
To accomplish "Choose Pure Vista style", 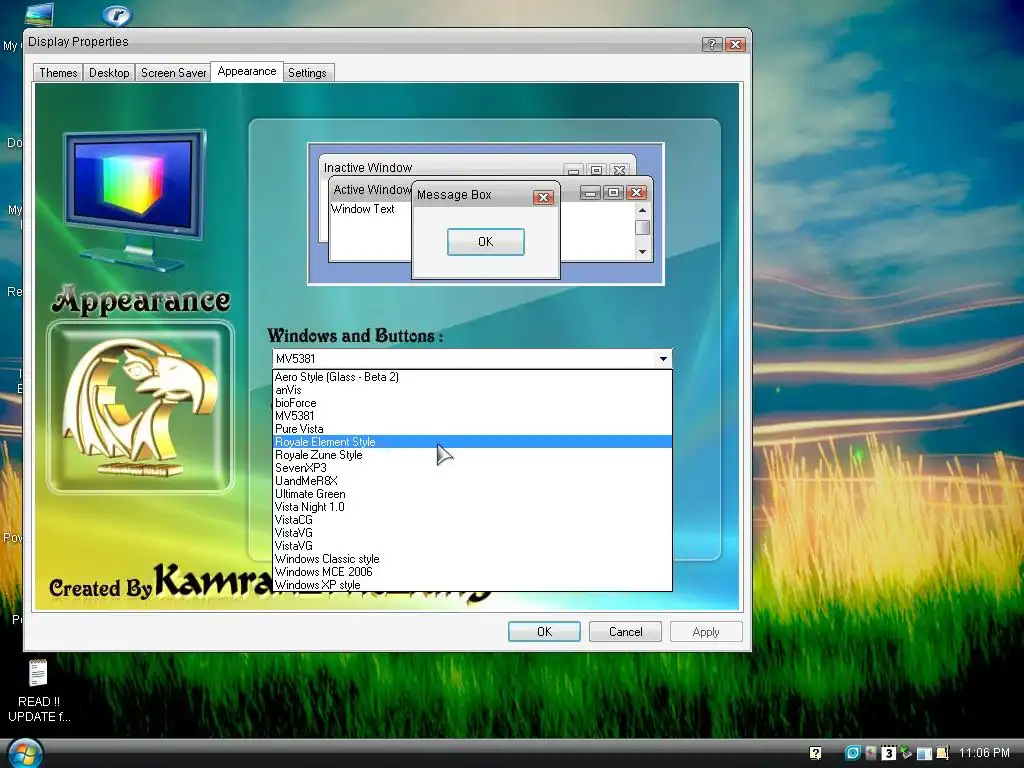I will [472, 429].
